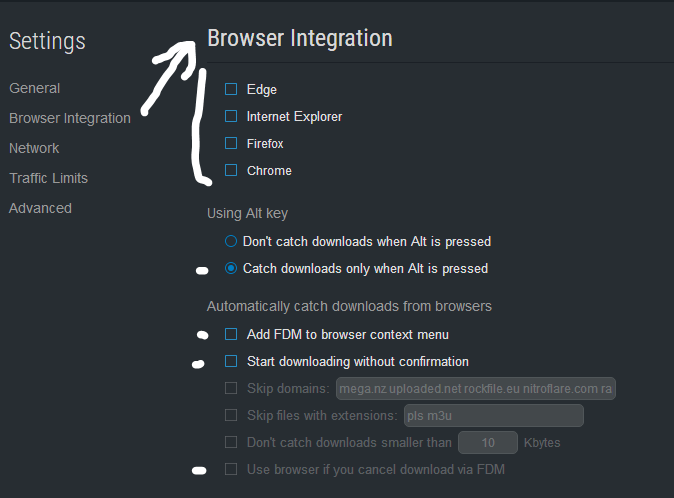Select Browser Integration in the sidebar
Screen dimensions: 674x498
(x=70, y=118)
